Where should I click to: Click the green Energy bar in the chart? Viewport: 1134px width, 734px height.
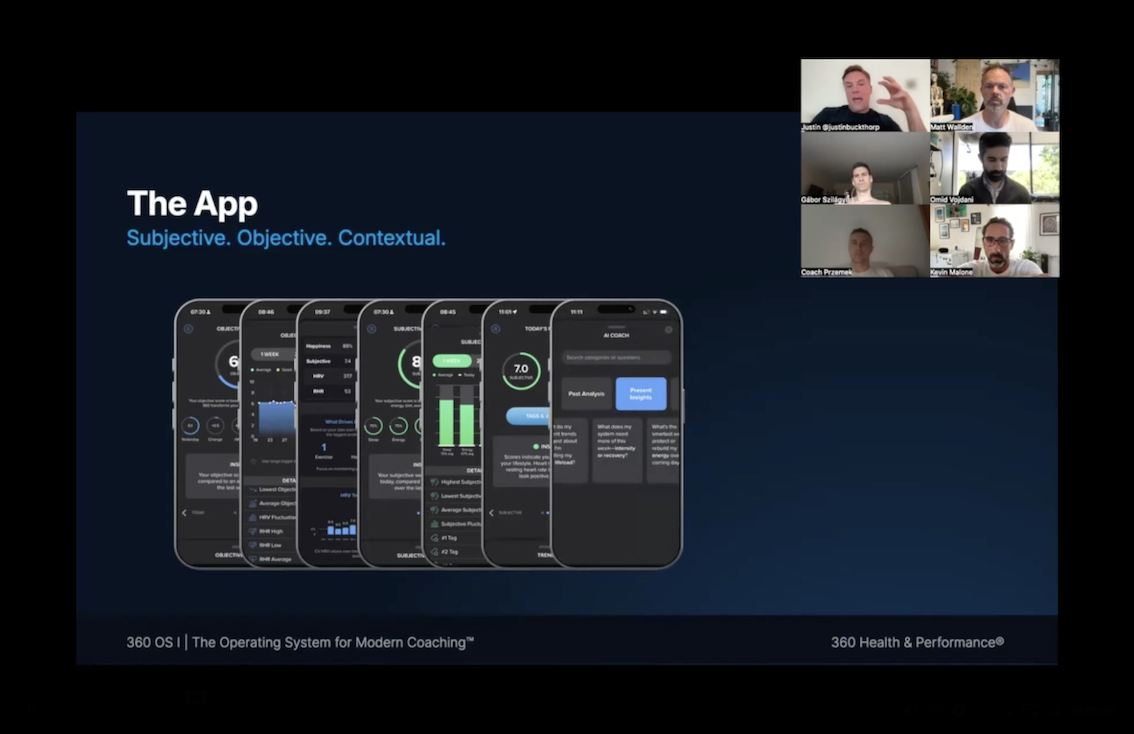click(x=467, y=425)
